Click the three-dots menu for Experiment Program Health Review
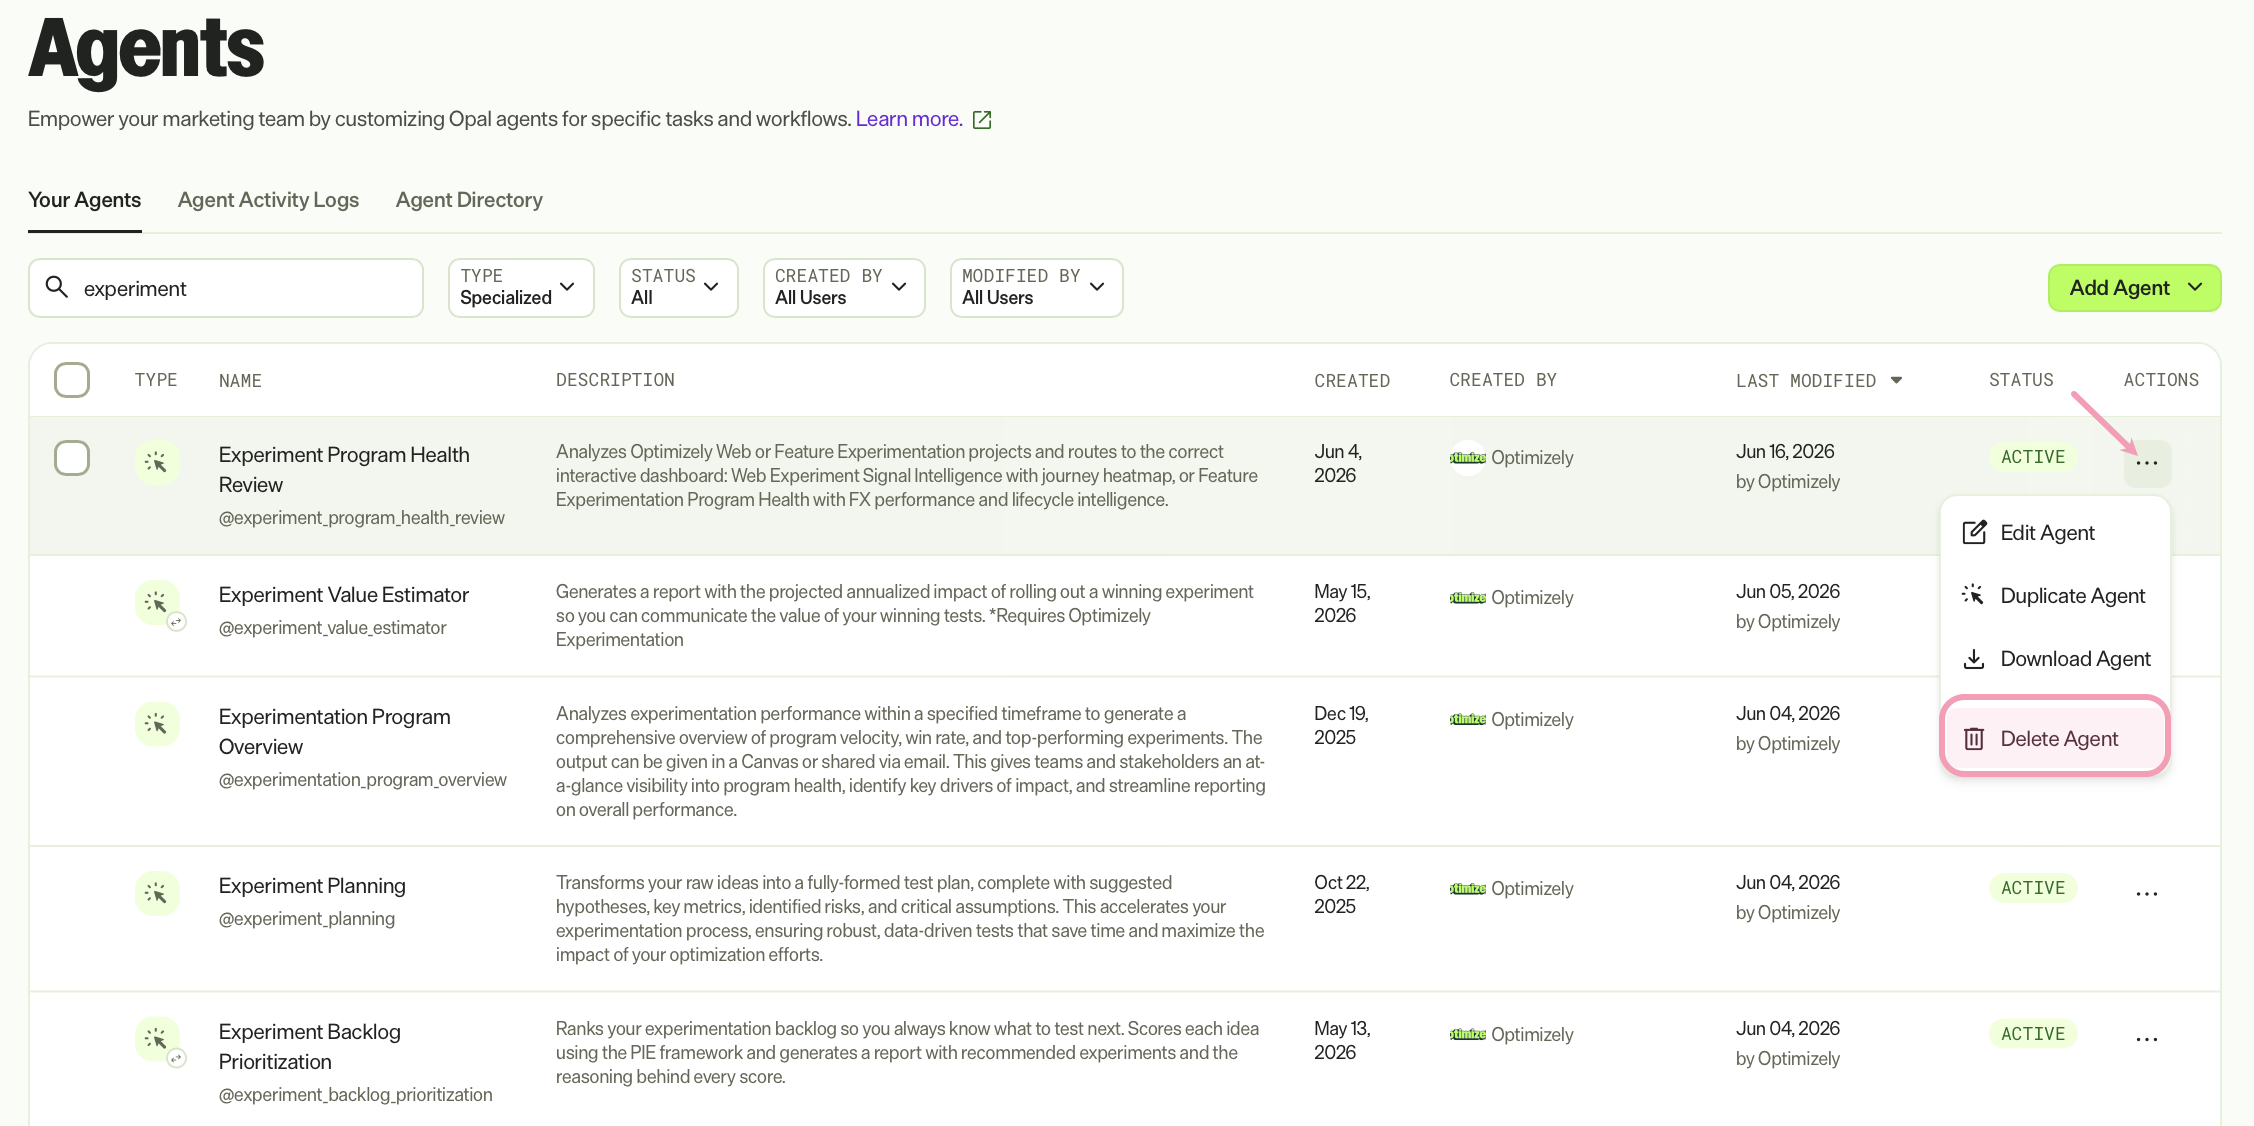The height and width of the screenshot is (1126, 2254). (x=2147, y=463)
